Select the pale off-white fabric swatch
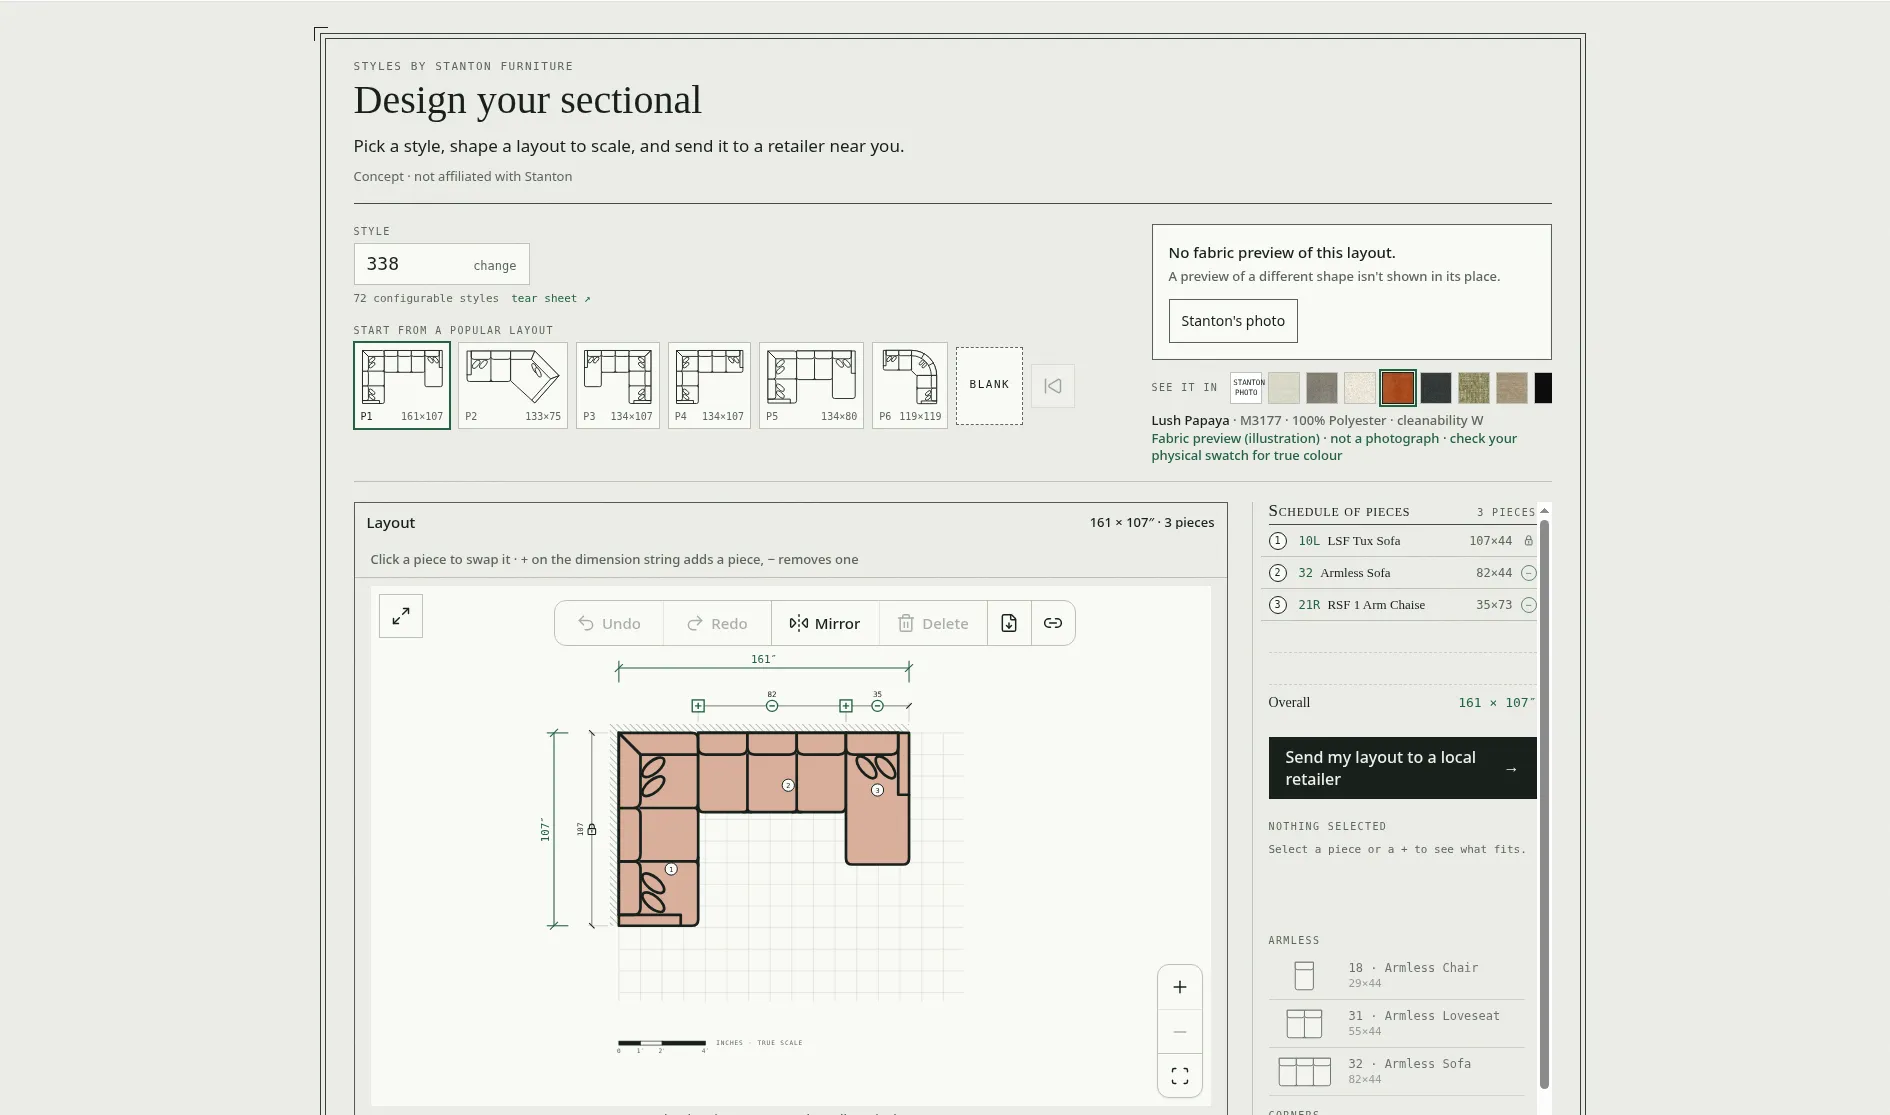1890x1115 pixels. point(1284,388)
